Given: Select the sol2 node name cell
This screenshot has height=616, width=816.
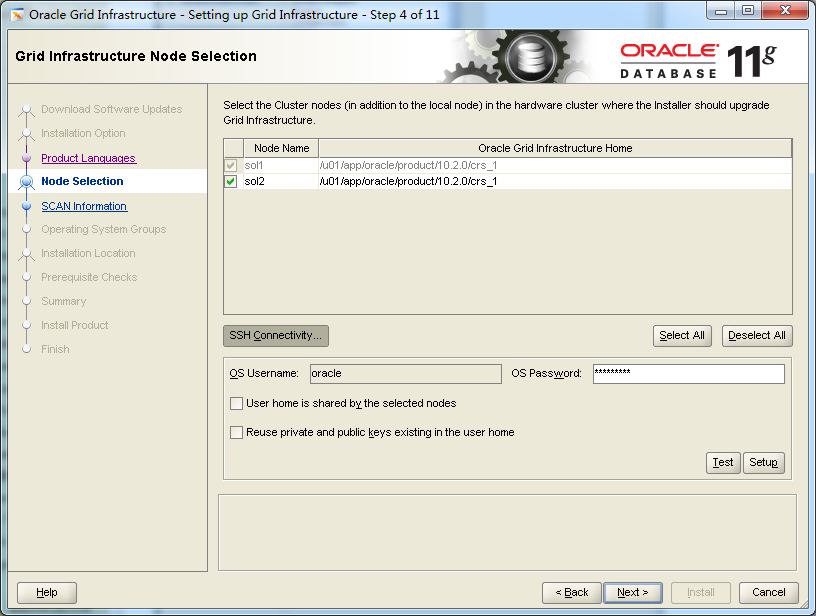Looking at the screenshot, I should pos(281,182).
